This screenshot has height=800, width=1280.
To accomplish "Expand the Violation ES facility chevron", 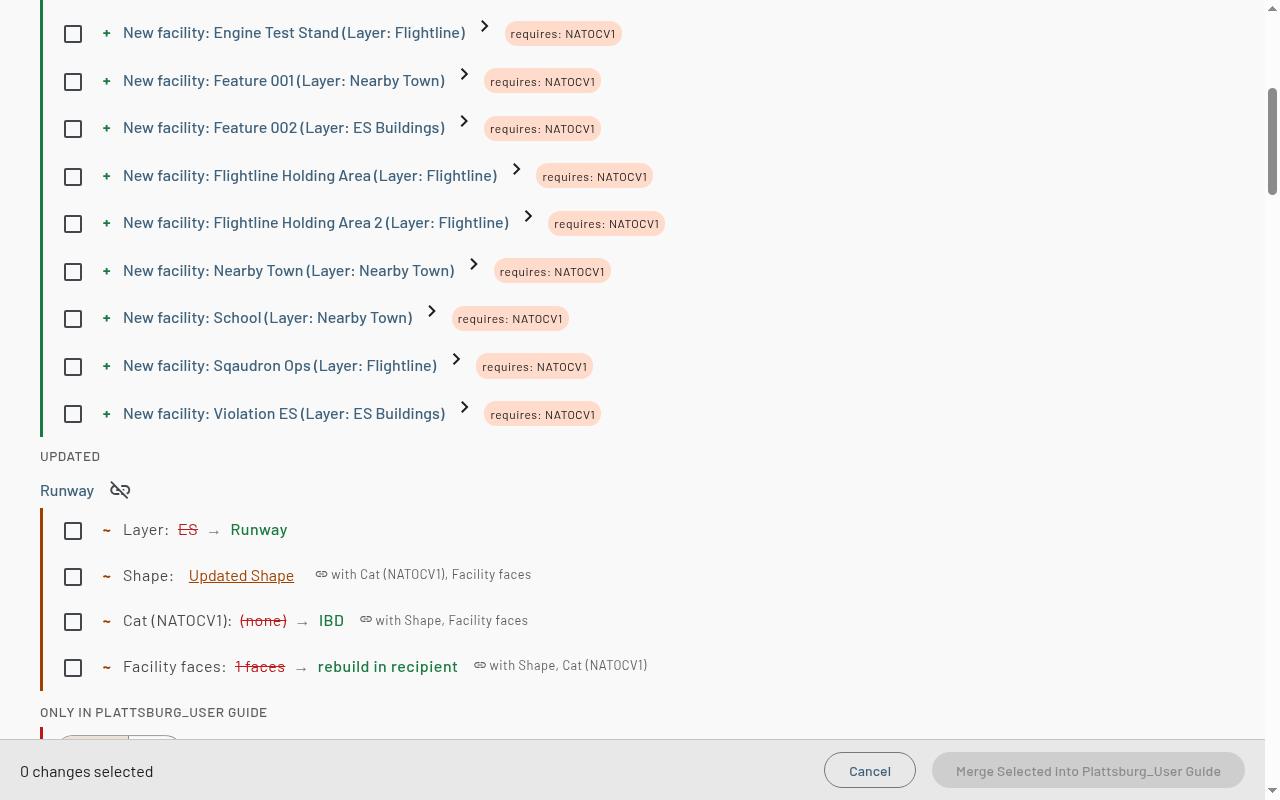I will 464,407.
